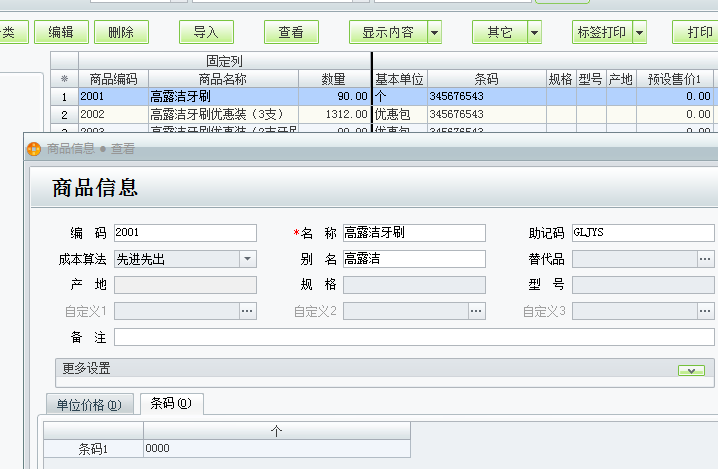Expand the 更多设置 section
This screenshot has height=469, width=718.
[x=691, y=370]
